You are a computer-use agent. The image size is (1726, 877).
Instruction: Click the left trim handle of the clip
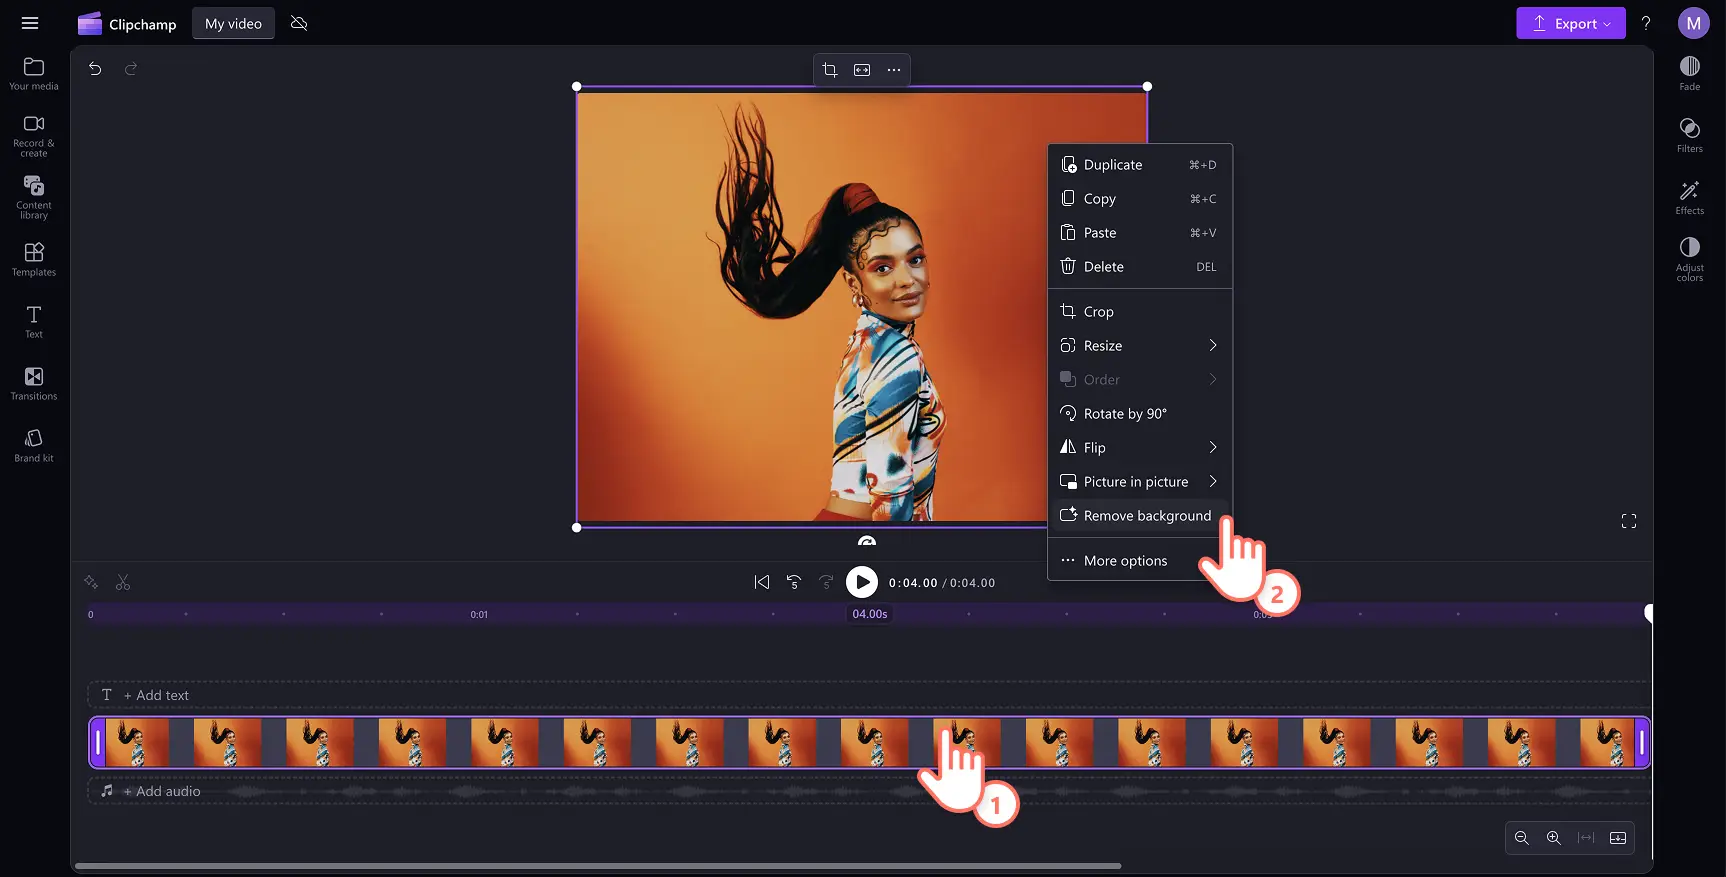pos(98,743)
